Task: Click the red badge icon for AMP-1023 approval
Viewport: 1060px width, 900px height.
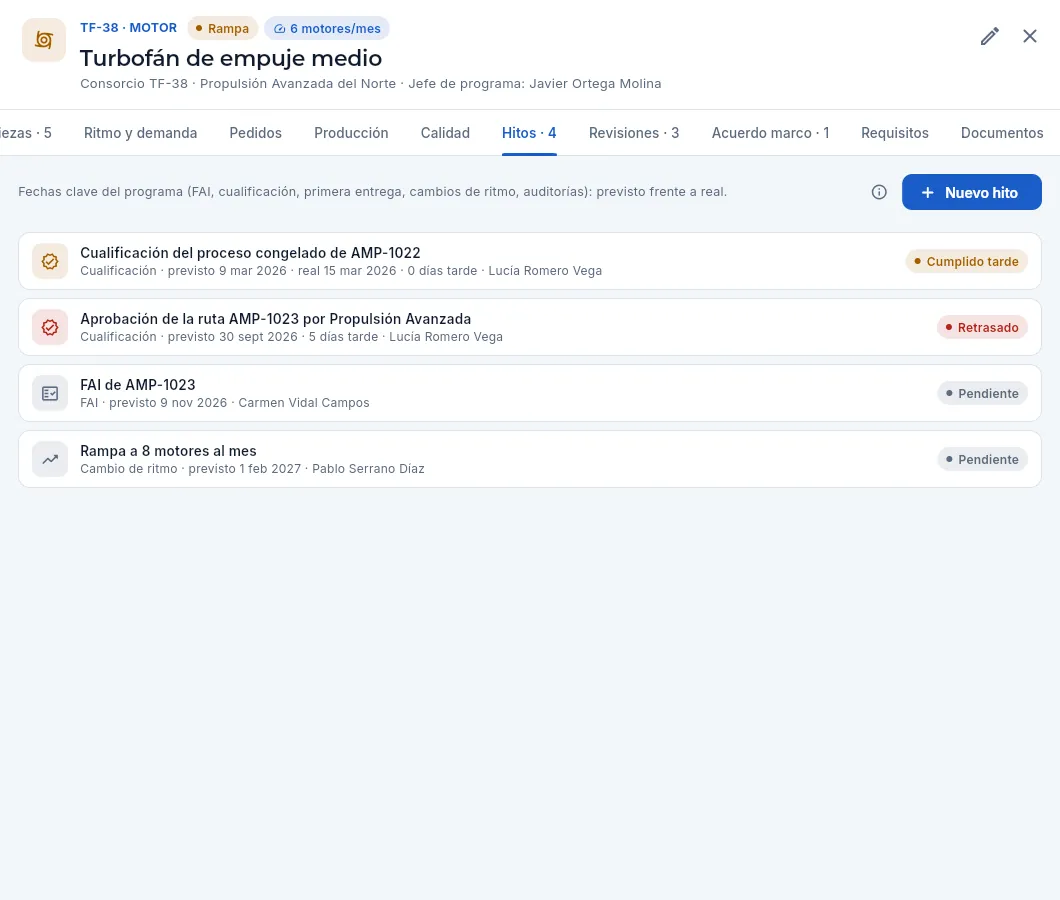Action: coord(50,327)
